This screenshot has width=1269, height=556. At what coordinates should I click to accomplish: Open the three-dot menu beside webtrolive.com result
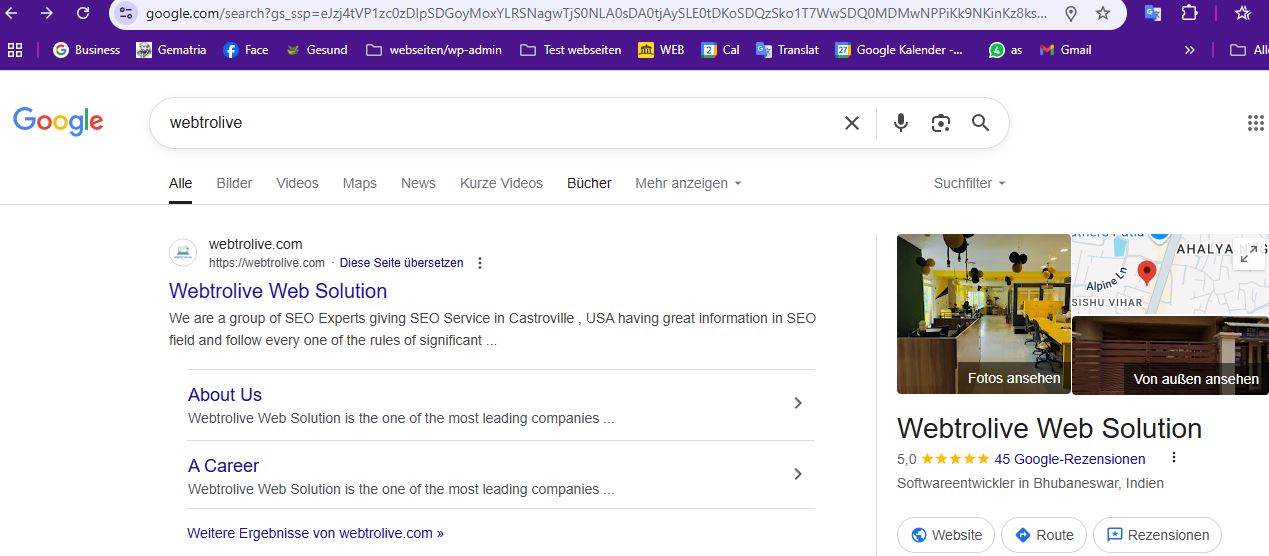480,263
